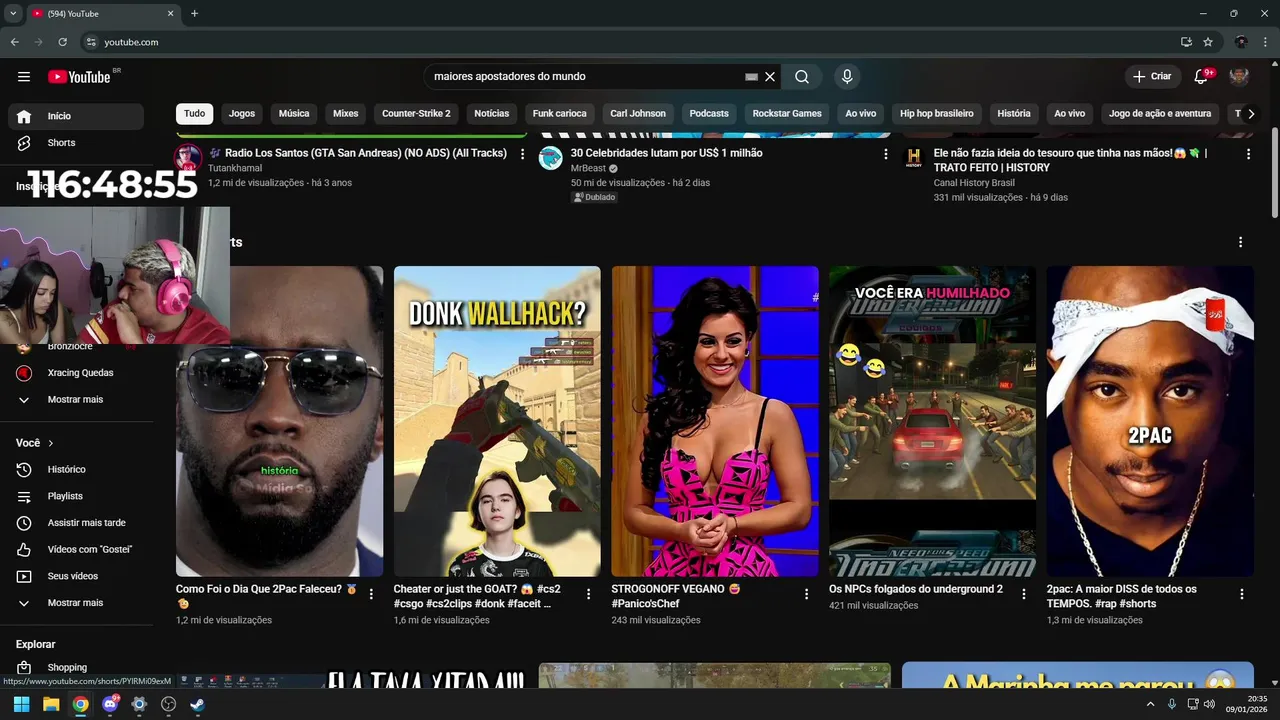
Task: Open Playlists in the sidebar
Action: point(76,496)
